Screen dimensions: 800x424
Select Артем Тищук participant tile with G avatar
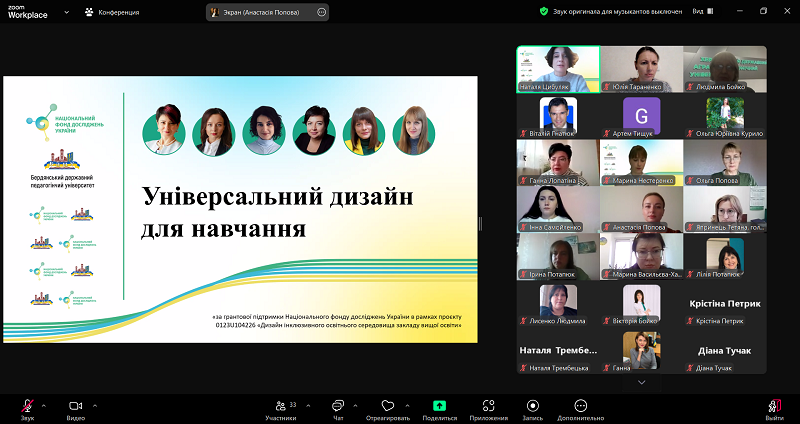(641, 116)
